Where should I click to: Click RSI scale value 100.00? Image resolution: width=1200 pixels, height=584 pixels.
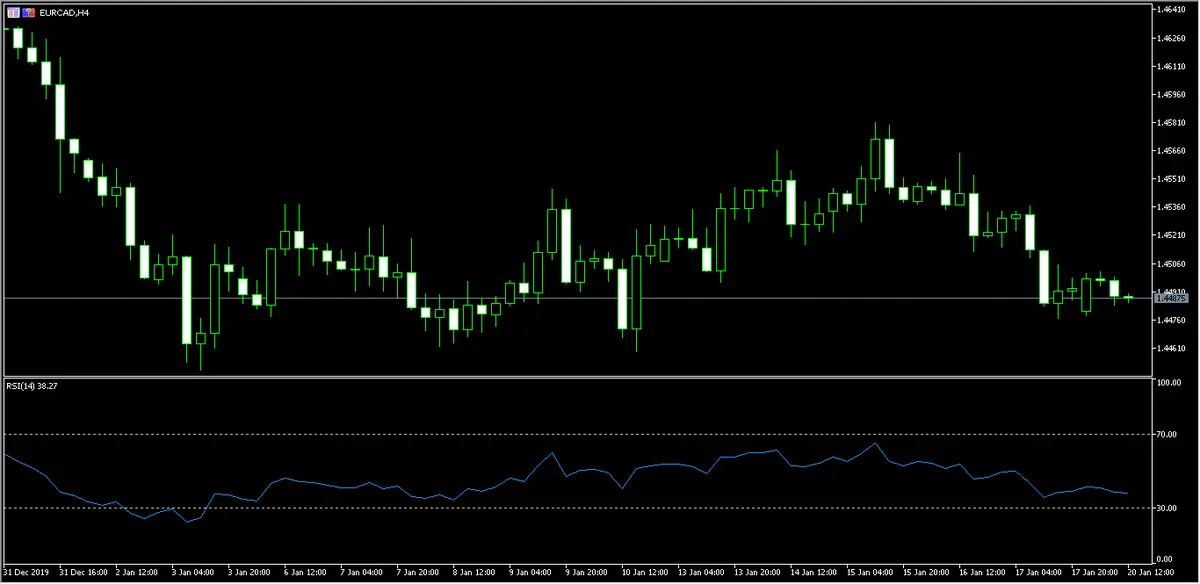(1171, 383)
